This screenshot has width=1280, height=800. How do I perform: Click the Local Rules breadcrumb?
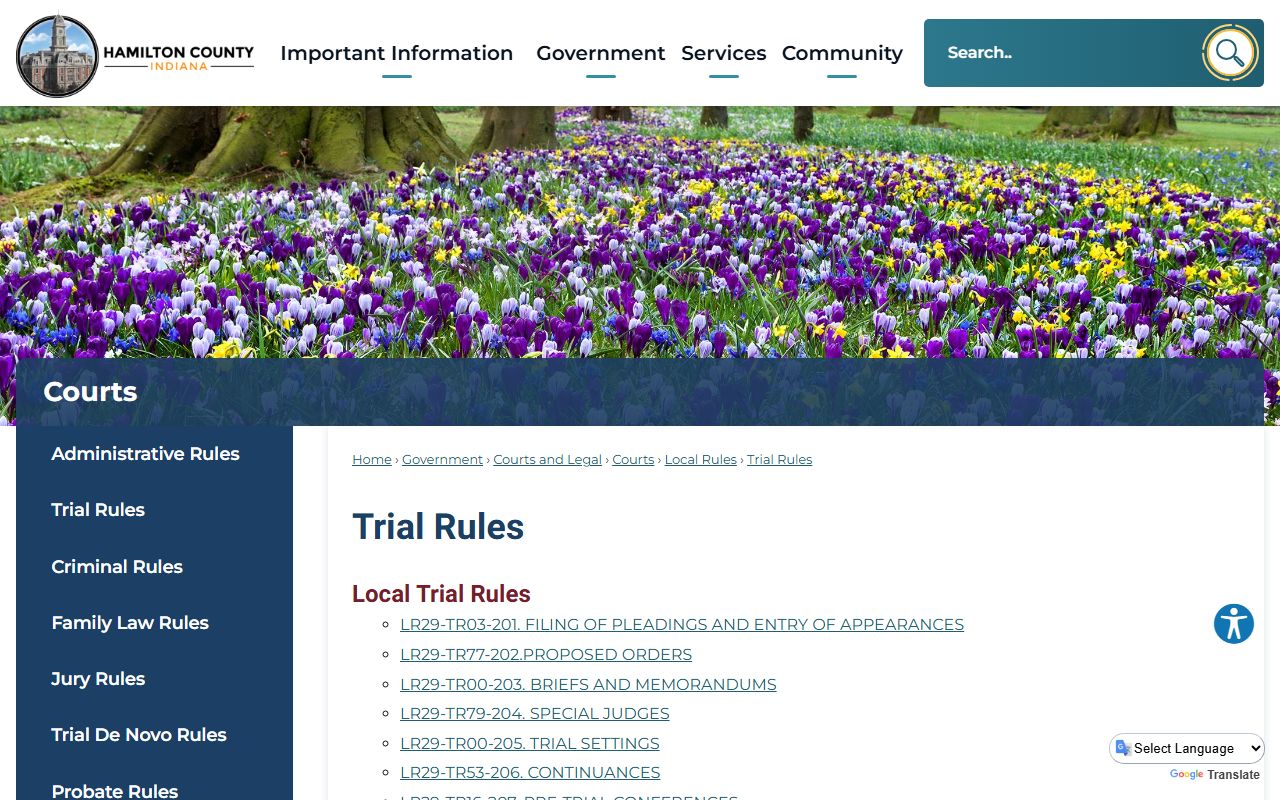point(700,460)
